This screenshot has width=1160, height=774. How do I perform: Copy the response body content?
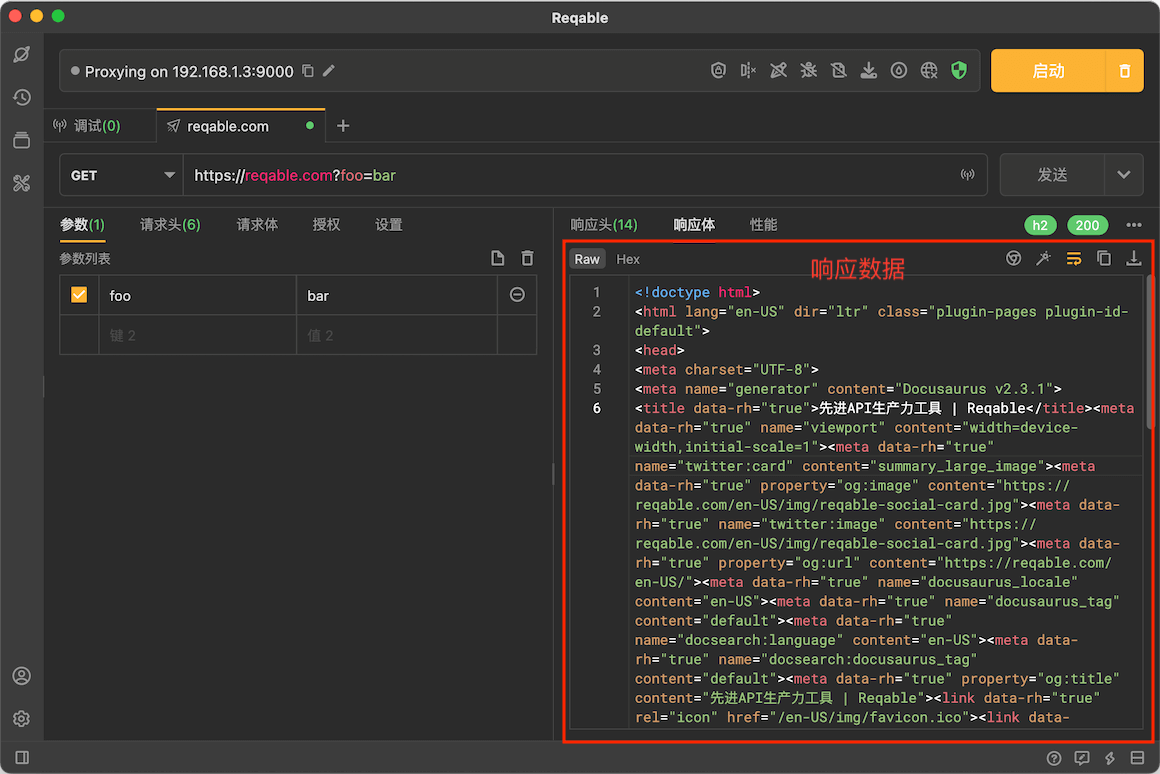point(1104,258)
